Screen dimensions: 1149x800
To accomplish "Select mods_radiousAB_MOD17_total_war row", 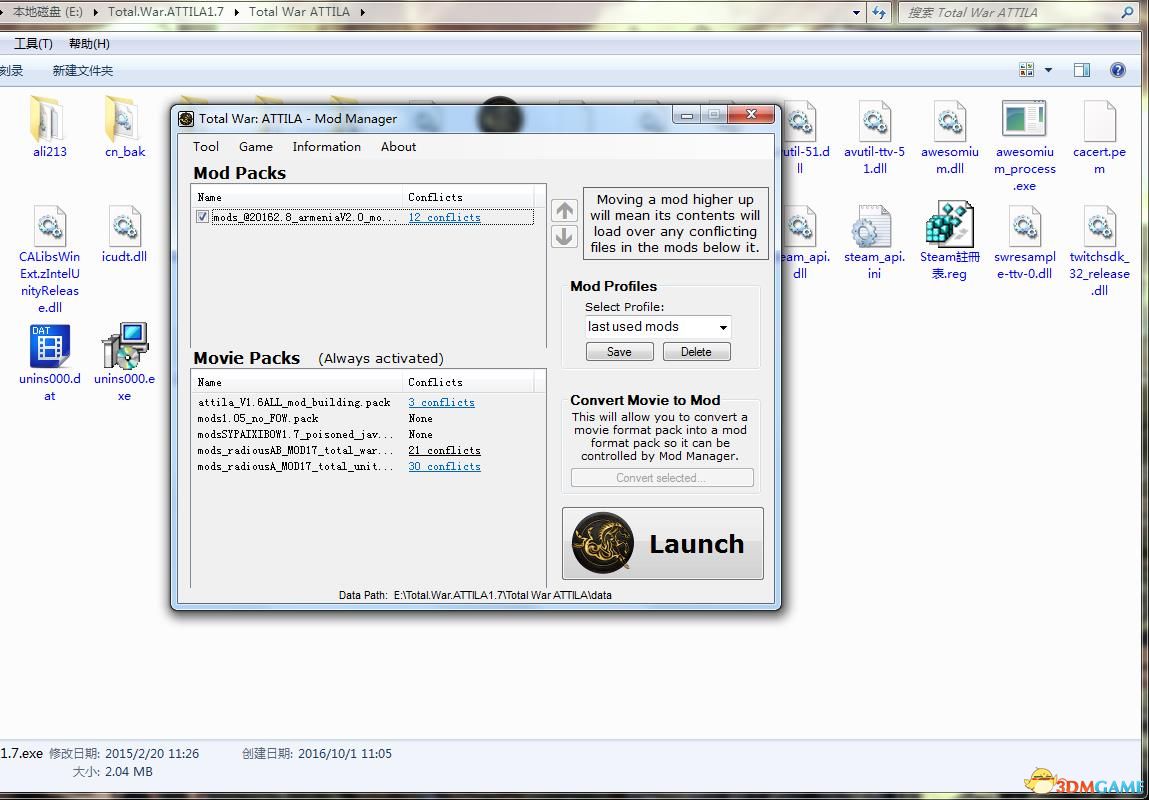I will click(x=366, y=451).
